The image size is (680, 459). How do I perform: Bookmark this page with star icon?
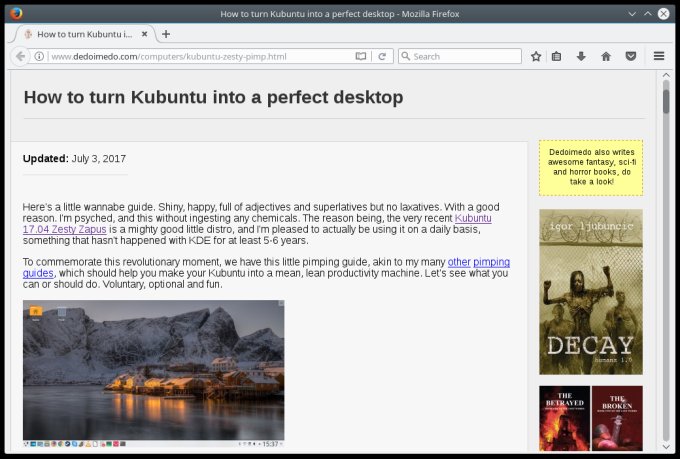pos(536,57)
